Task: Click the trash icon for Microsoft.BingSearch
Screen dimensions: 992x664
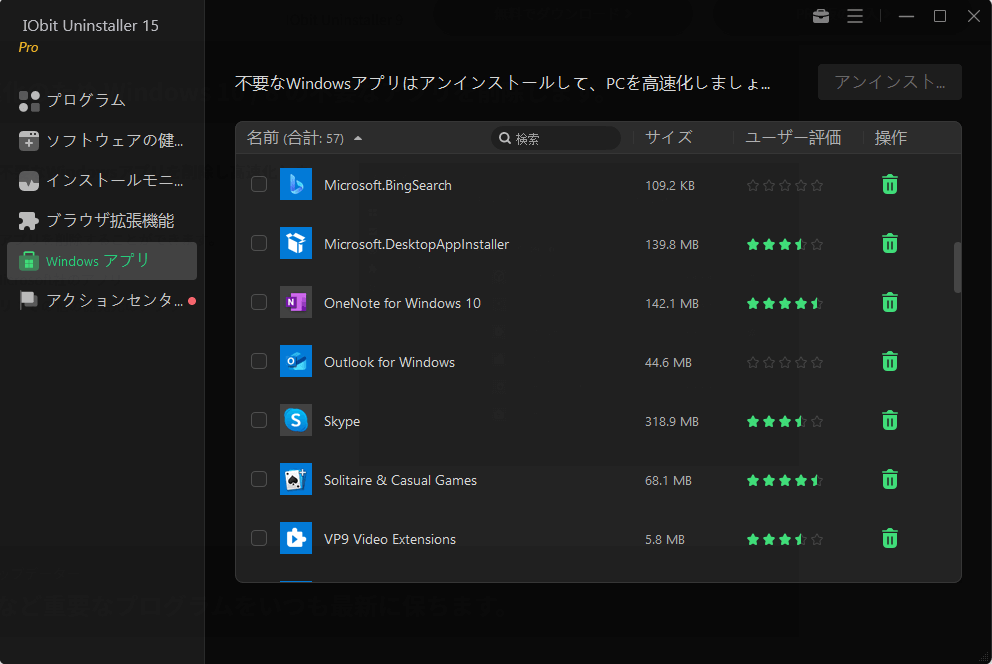Action: 890,185
